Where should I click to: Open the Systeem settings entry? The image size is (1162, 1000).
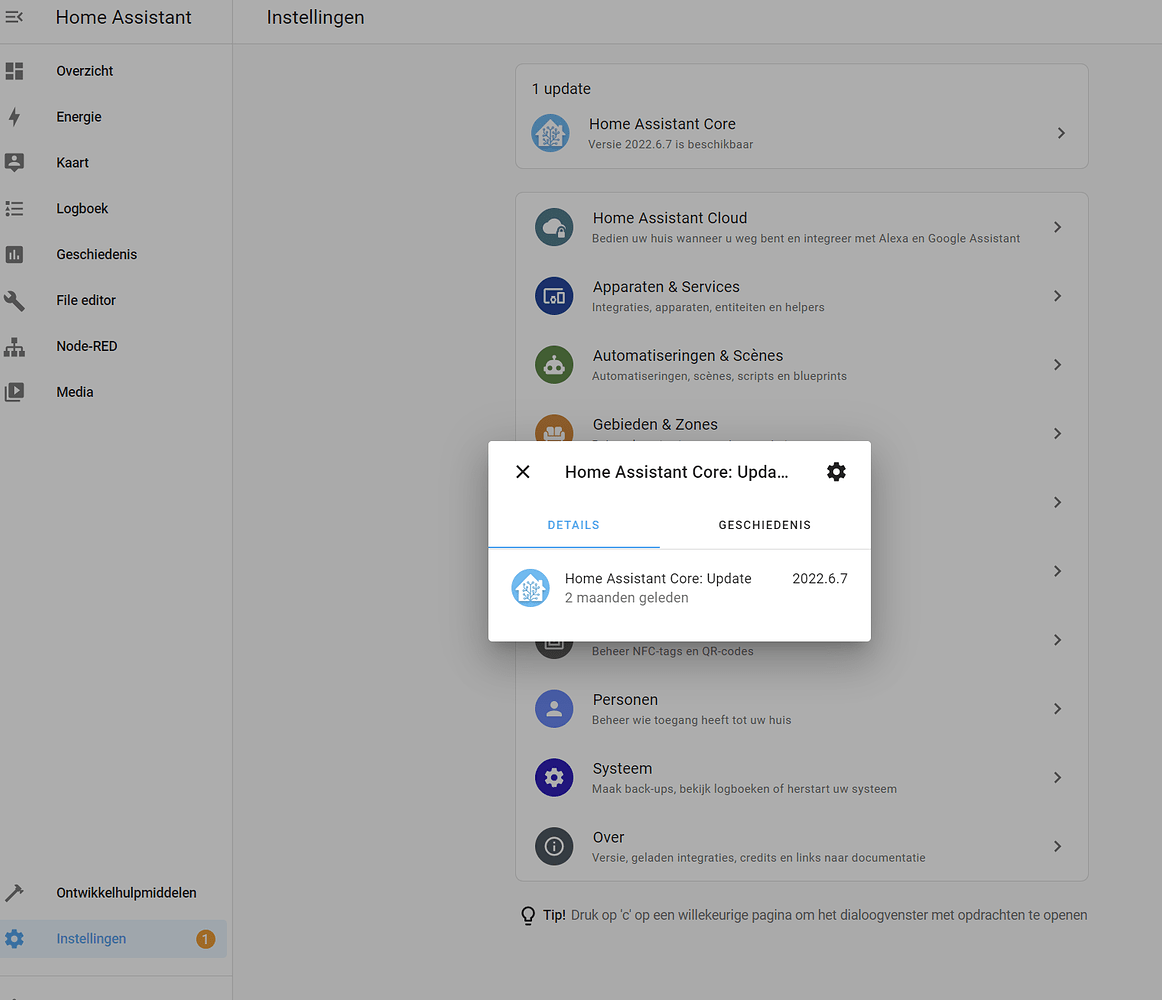pyautogui.click(x=622, y=769)
